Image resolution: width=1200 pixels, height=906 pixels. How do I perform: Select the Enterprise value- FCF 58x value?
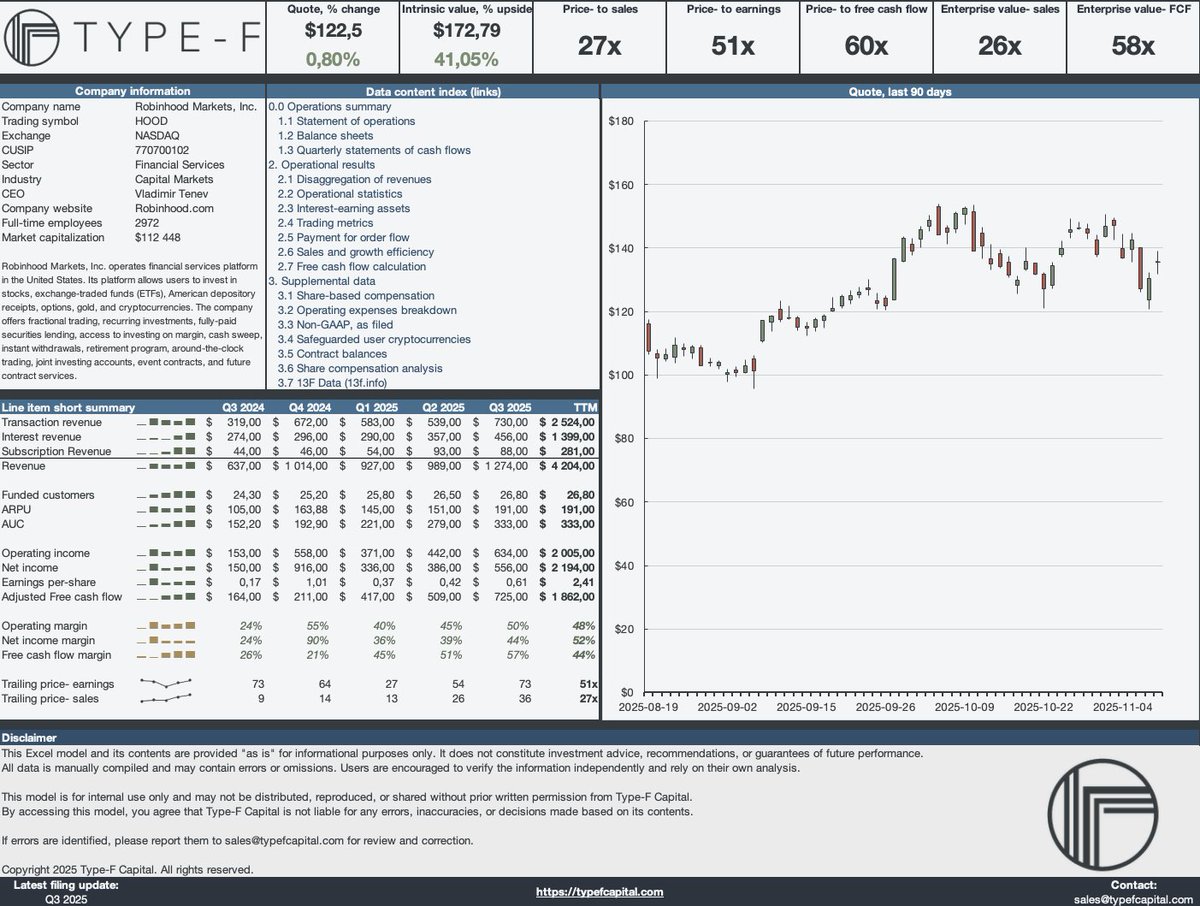1133,46
